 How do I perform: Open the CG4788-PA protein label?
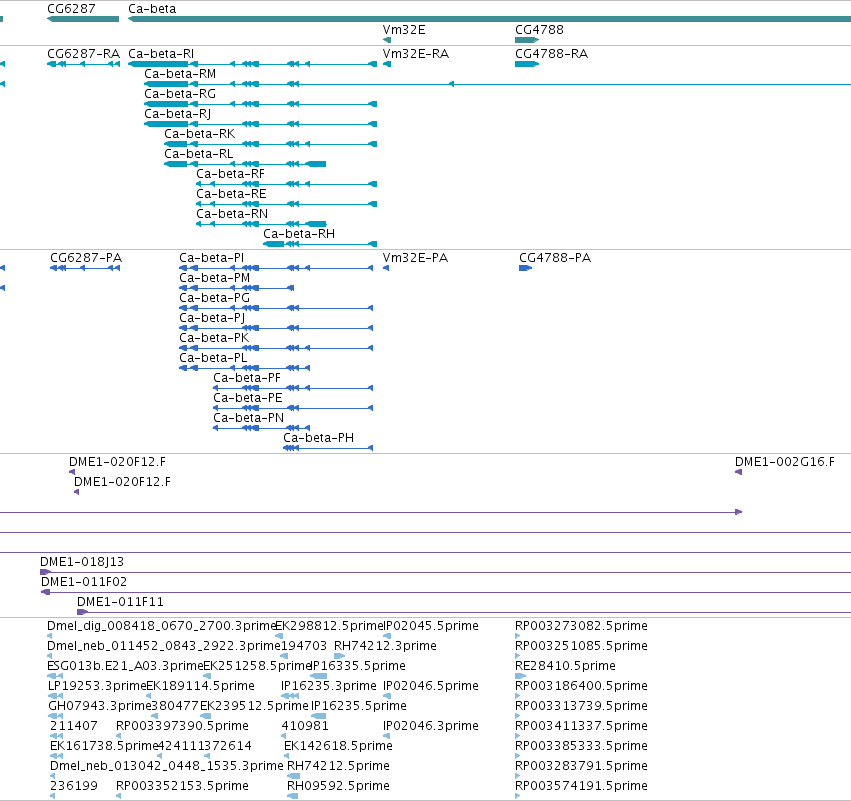[x=555, y=258]
